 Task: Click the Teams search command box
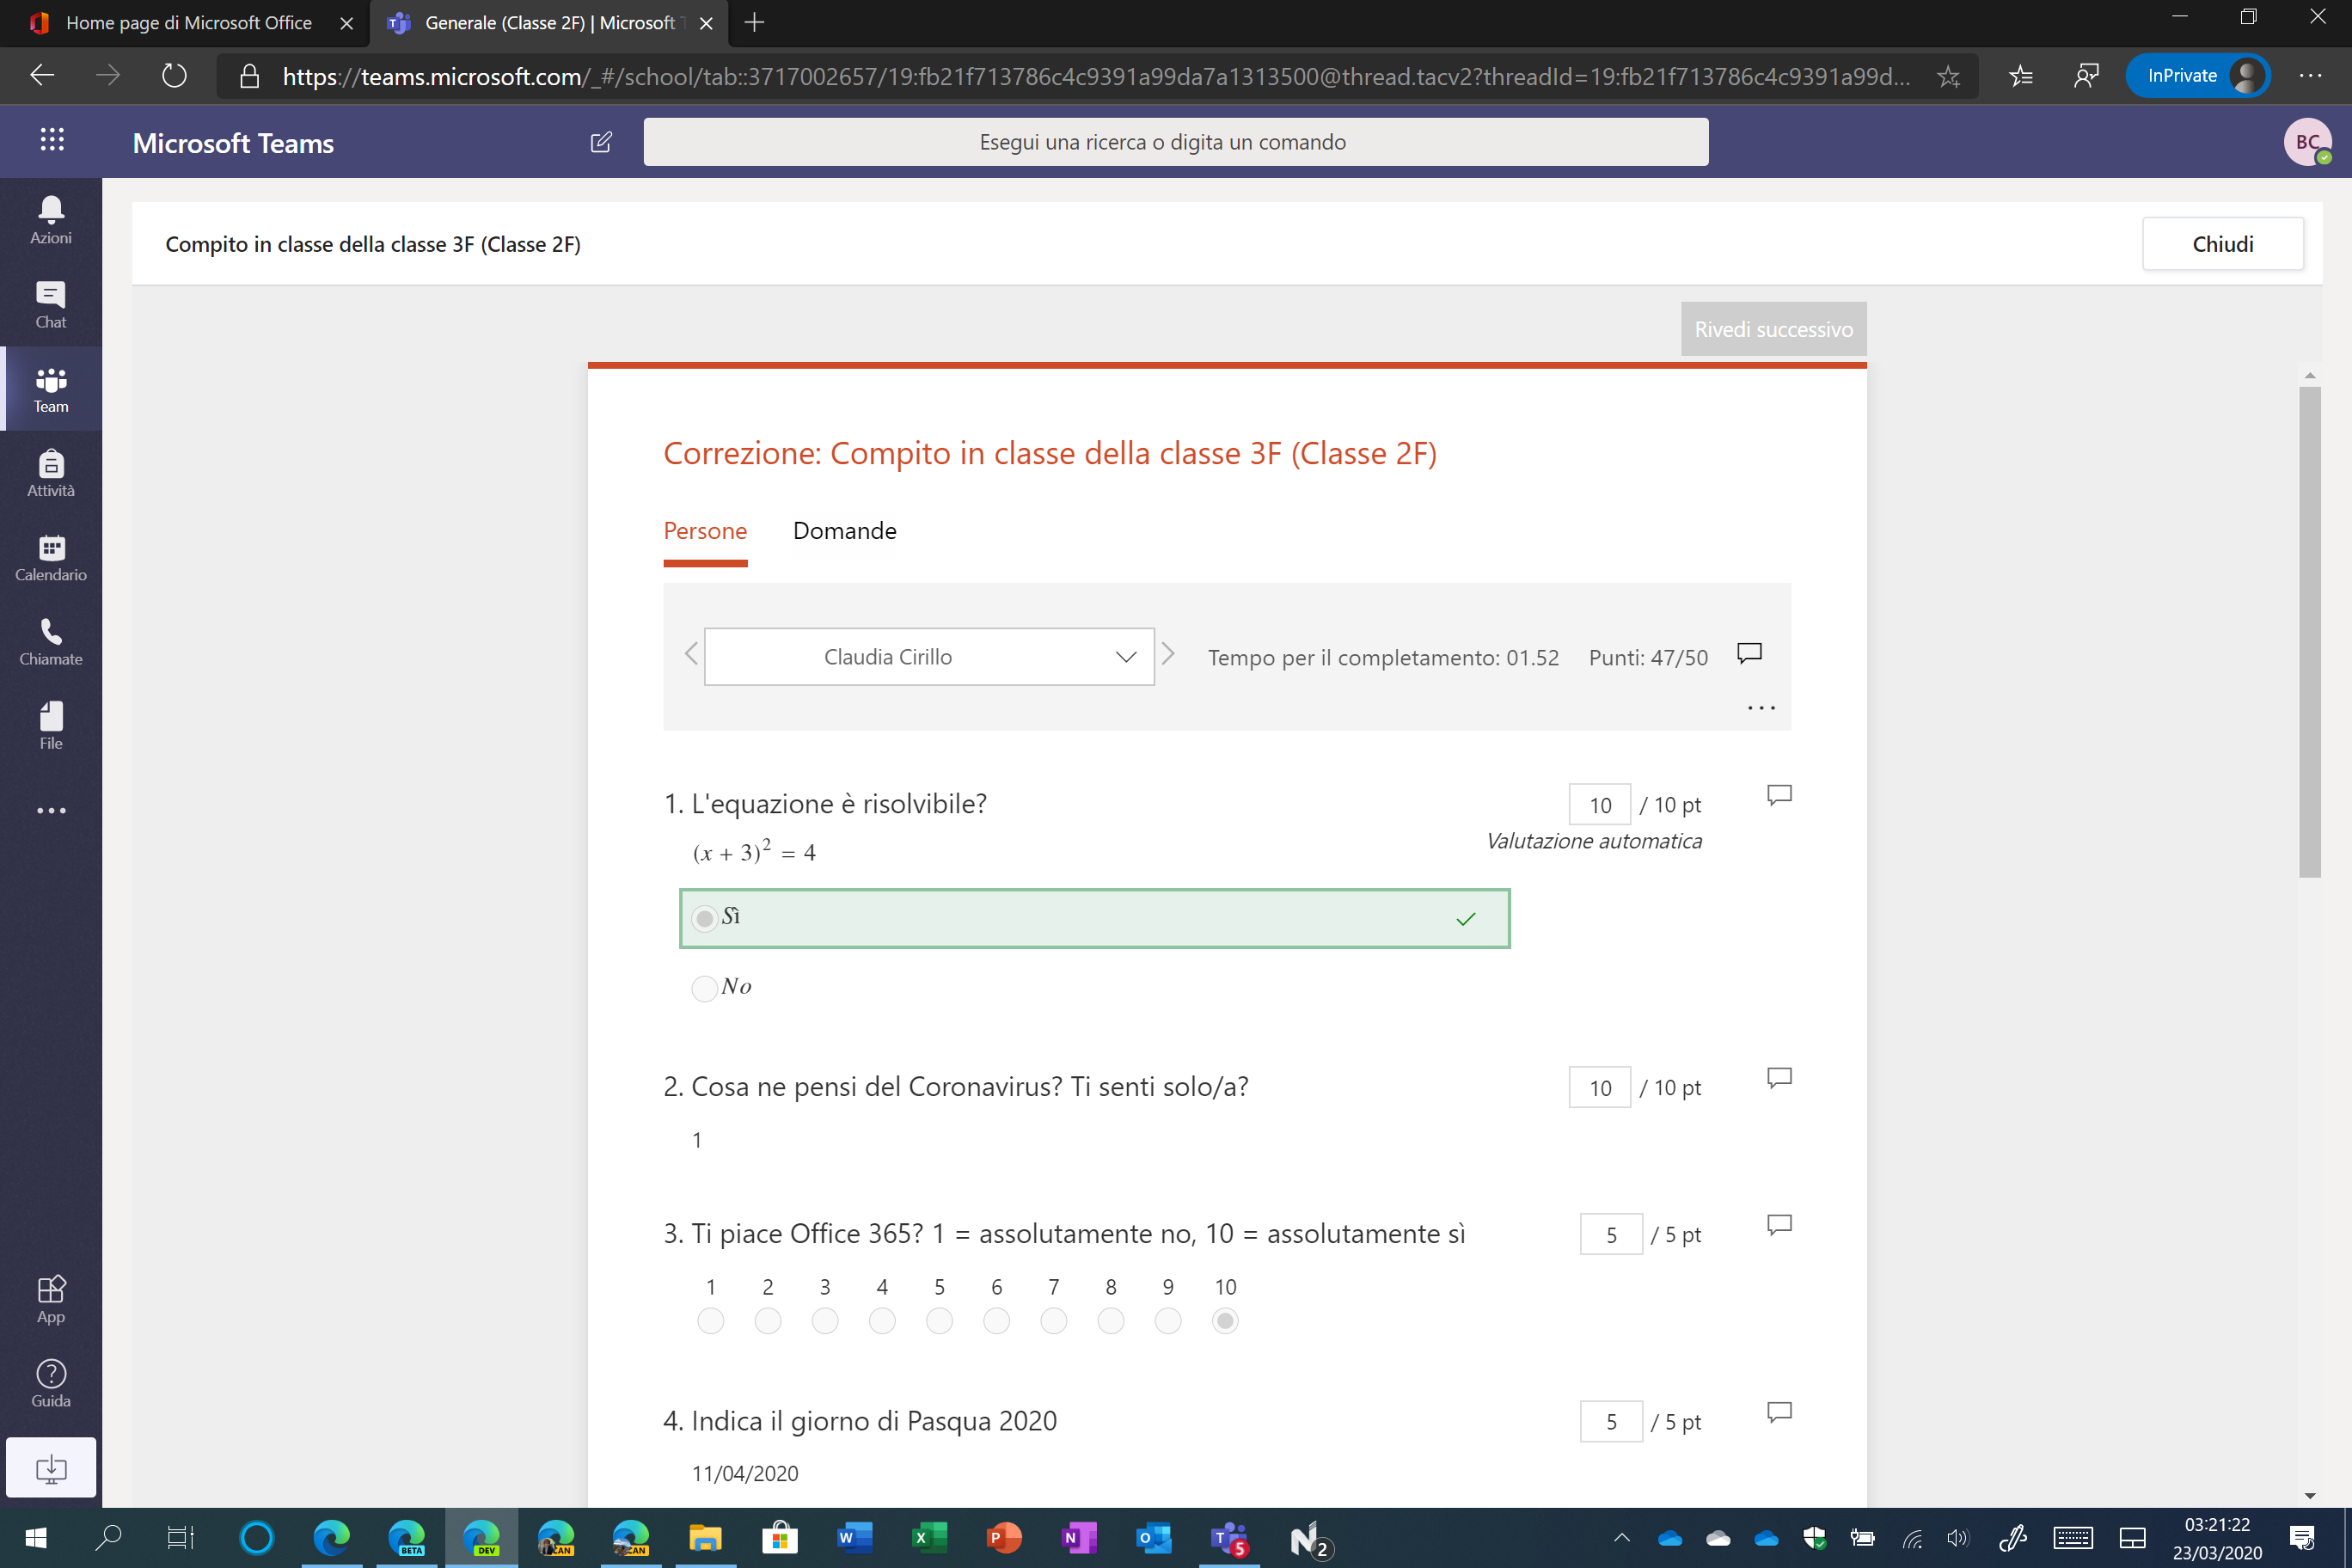point(1175,142)
